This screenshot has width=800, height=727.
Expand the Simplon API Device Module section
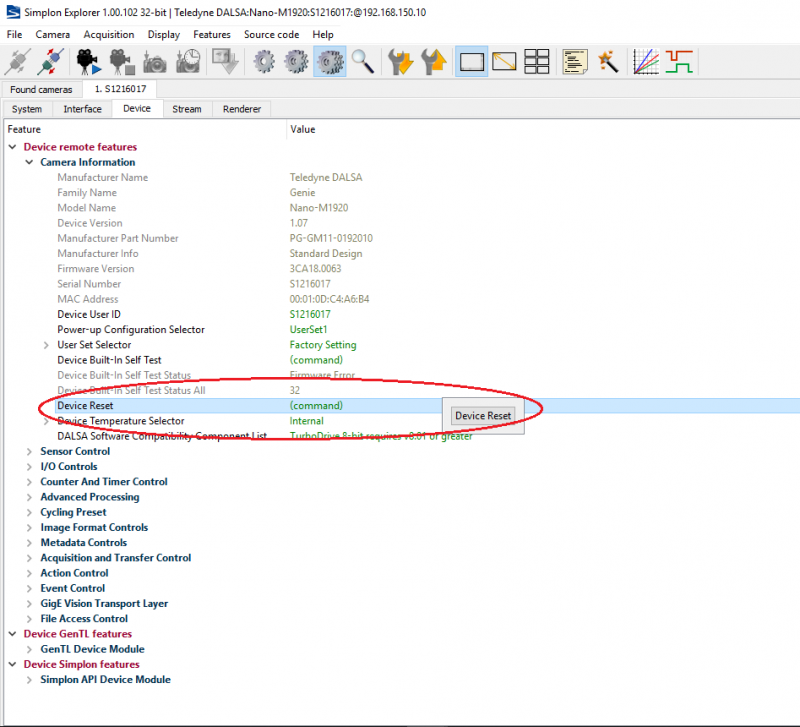tap(29, 680)
